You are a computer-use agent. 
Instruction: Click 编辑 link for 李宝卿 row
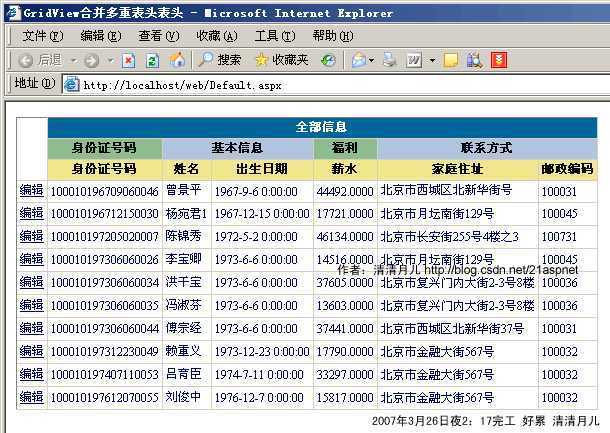click(x=32, y=259)
